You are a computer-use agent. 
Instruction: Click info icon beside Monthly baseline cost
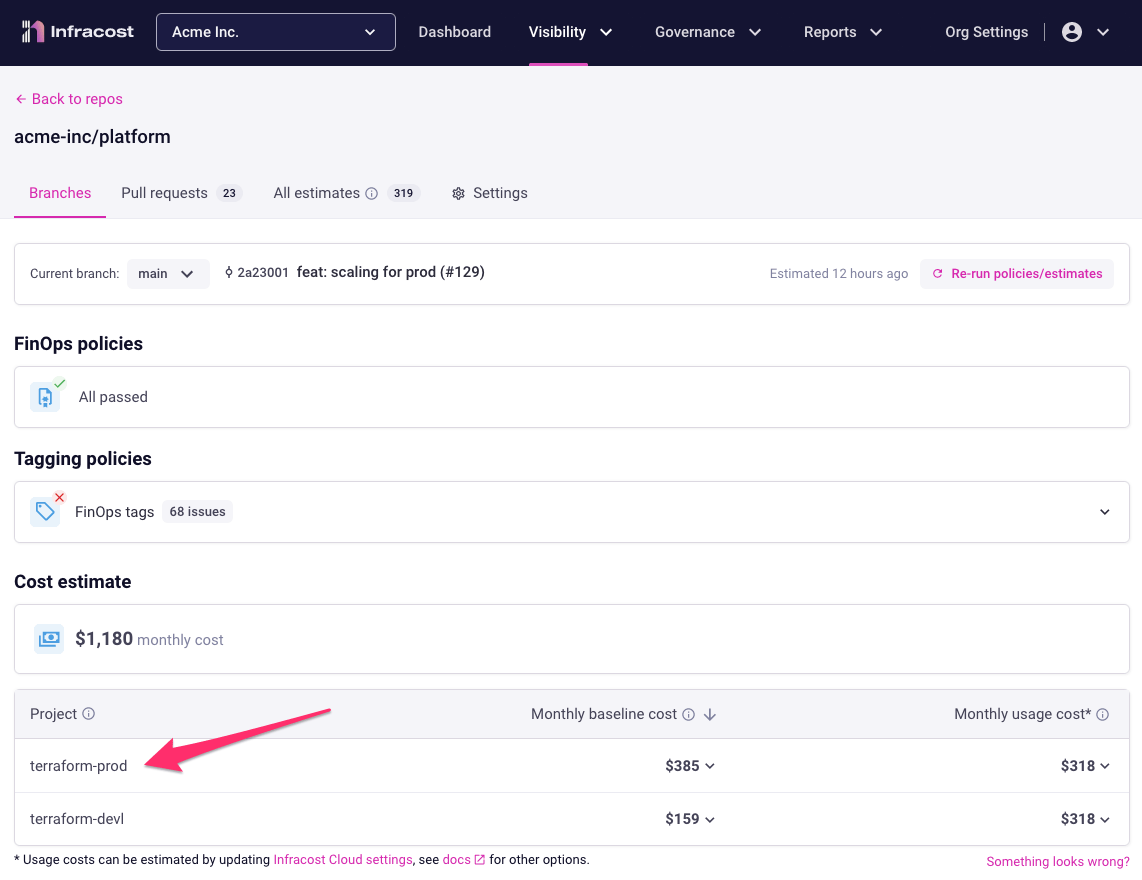point(688,714)
